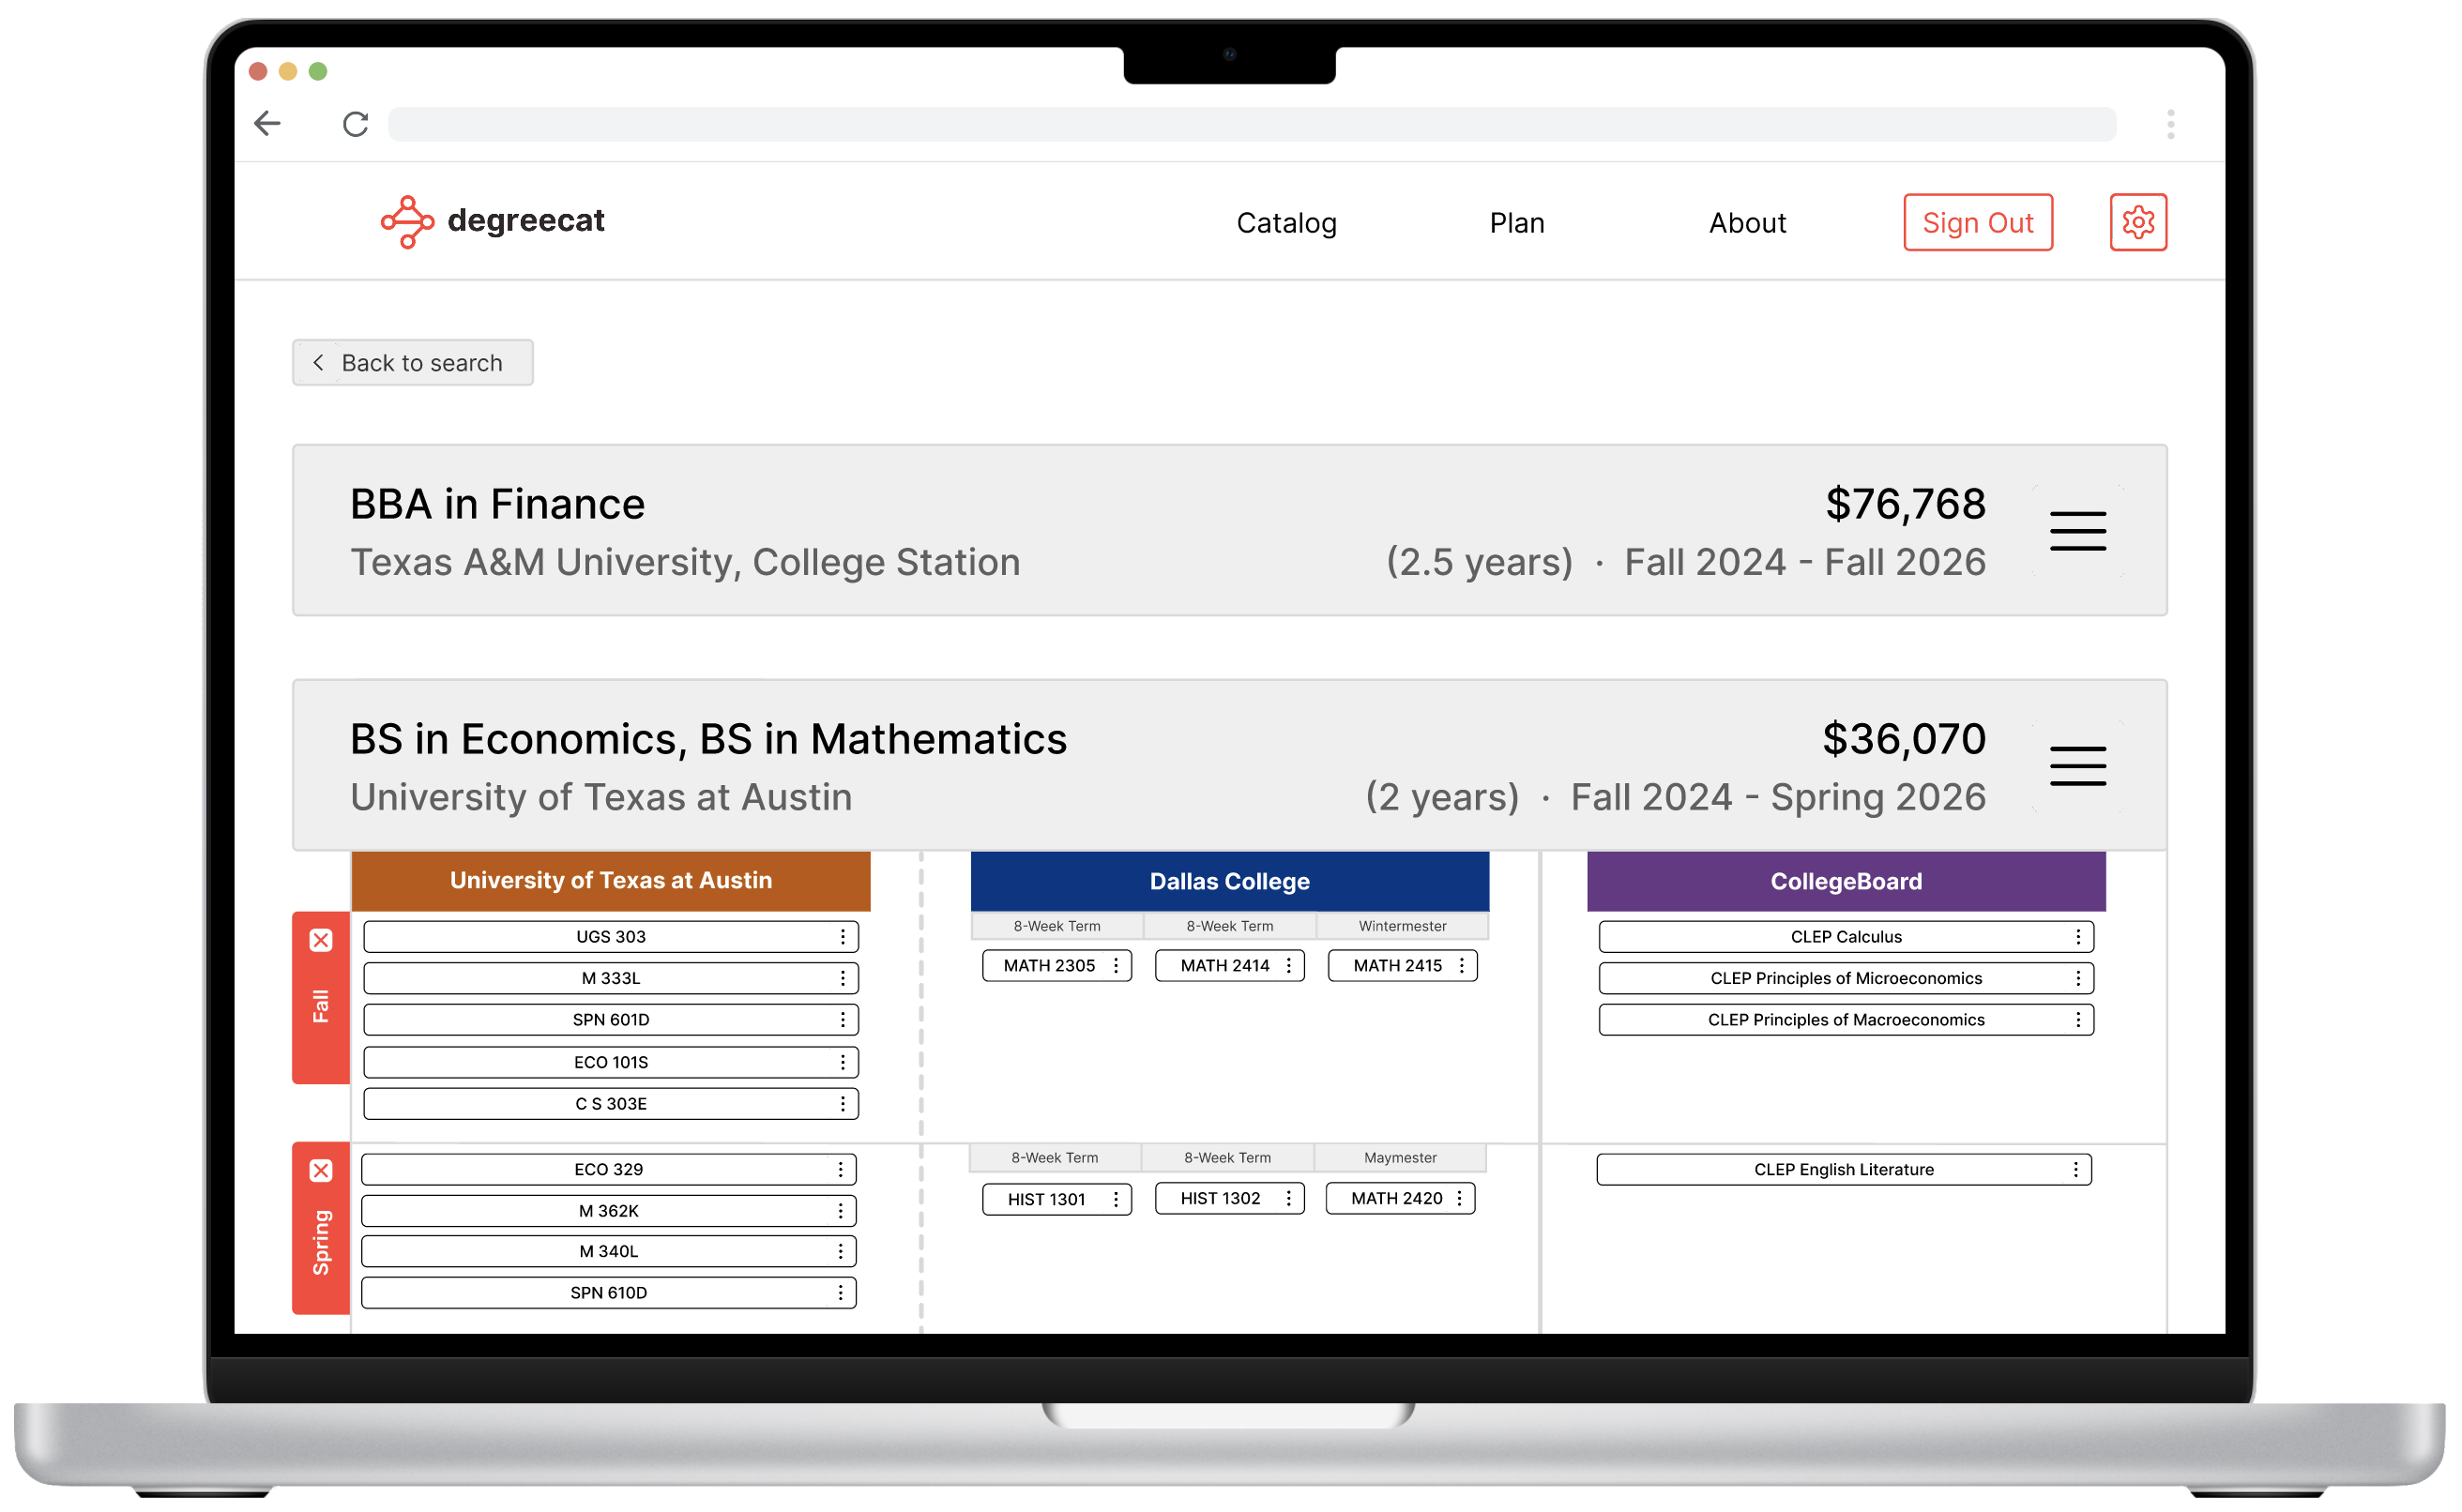Select the Fall semester label

coord(320,1006)
